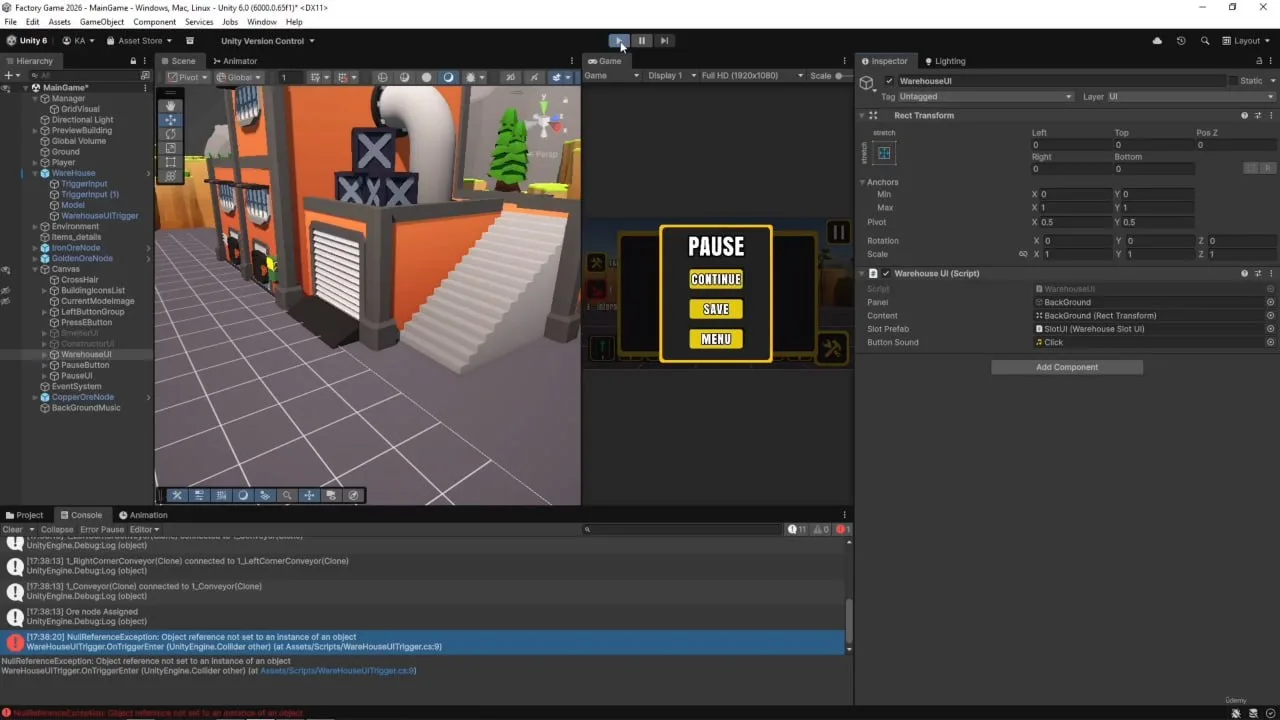Open the Tag dropdown showing Untagged
1280x720 pixels.
[985, 97]
